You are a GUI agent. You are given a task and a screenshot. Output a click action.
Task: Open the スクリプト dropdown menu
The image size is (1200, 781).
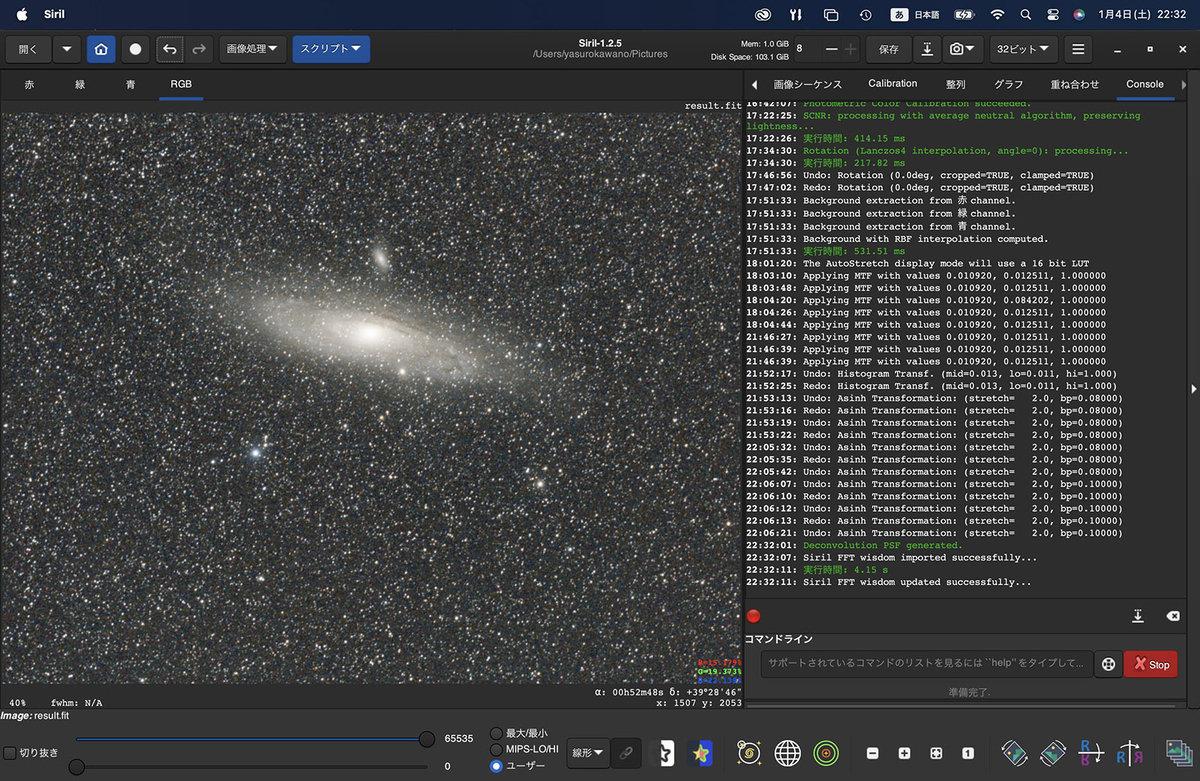pos(331,49)
